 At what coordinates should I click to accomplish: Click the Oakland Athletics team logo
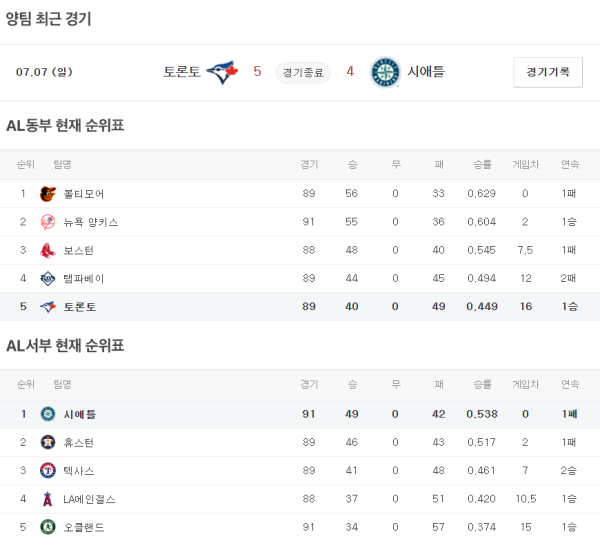pos(47,526)
